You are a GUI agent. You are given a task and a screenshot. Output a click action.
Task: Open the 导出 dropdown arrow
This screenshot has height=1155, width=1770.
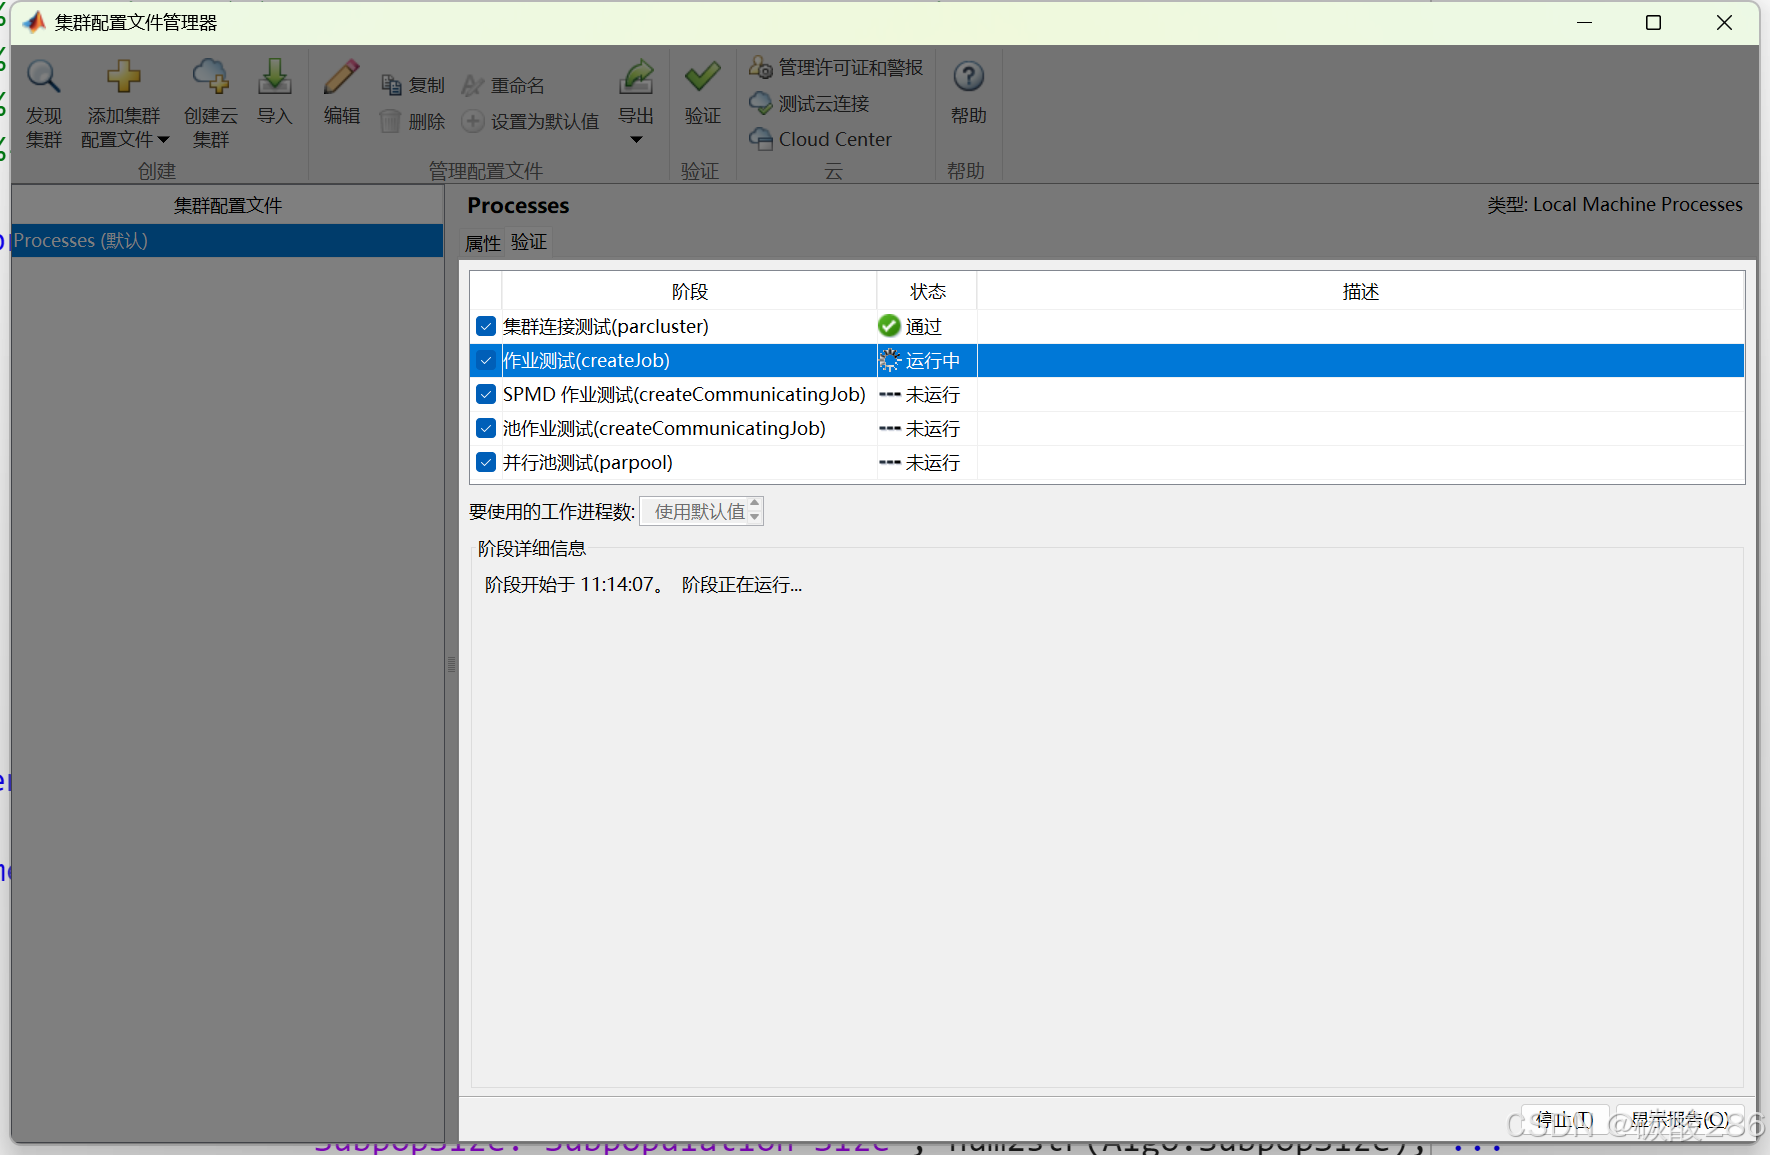pos(636,138)
